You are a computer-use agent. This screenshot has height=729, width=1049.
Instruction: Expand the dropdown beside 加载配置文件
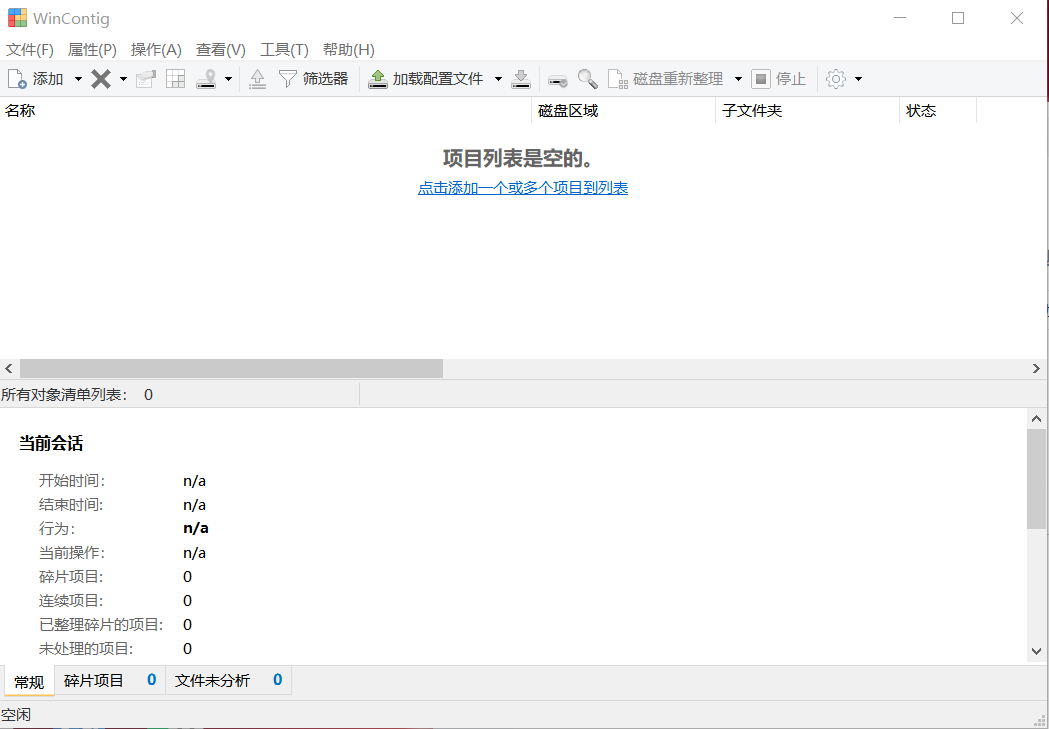[498, 79]
